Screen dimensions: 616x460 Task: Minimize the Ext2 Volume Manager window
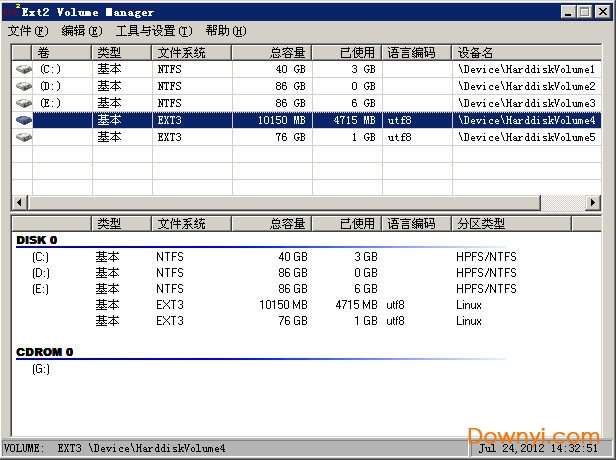tap(568, 12)
